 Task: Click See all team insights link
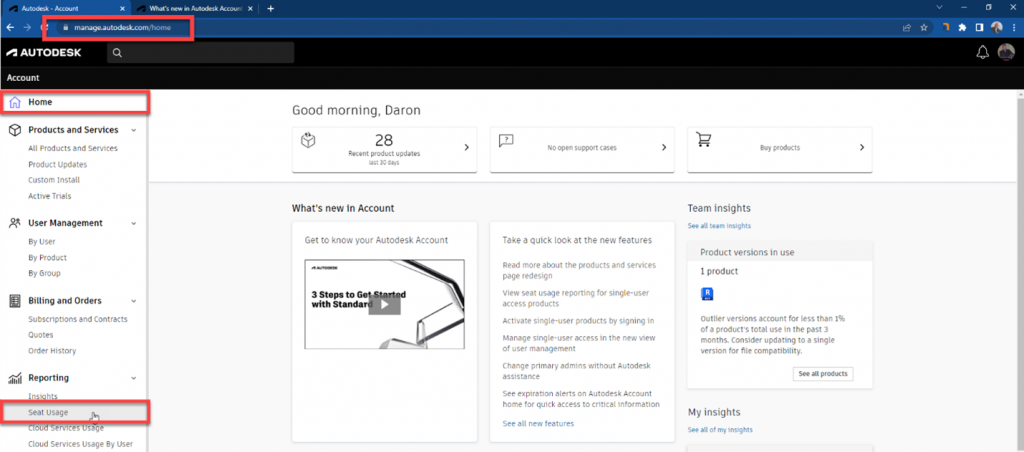pos(719,226)
